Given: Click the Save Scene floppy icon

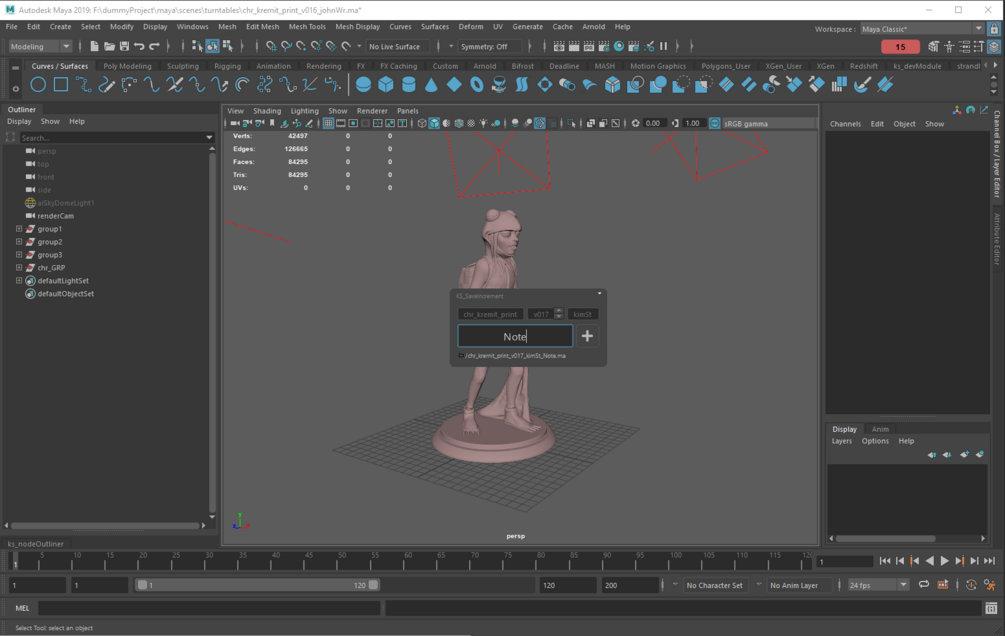Looking at the screenshot, I should (x=124, y=46).
